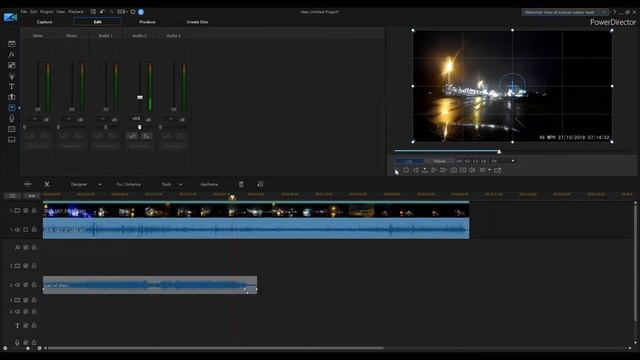Click the trim icon left of the scissors

point(28,184)
